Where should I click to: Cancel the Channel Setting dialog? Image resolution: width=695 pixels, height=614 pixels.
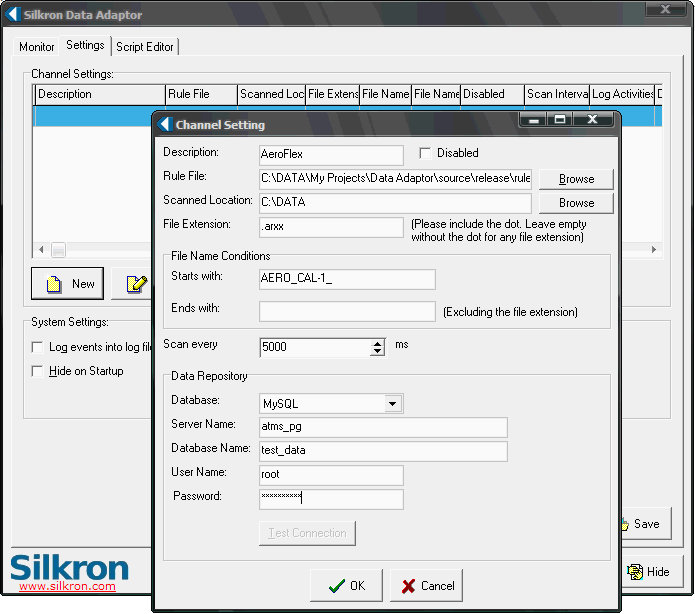(426, 586)
